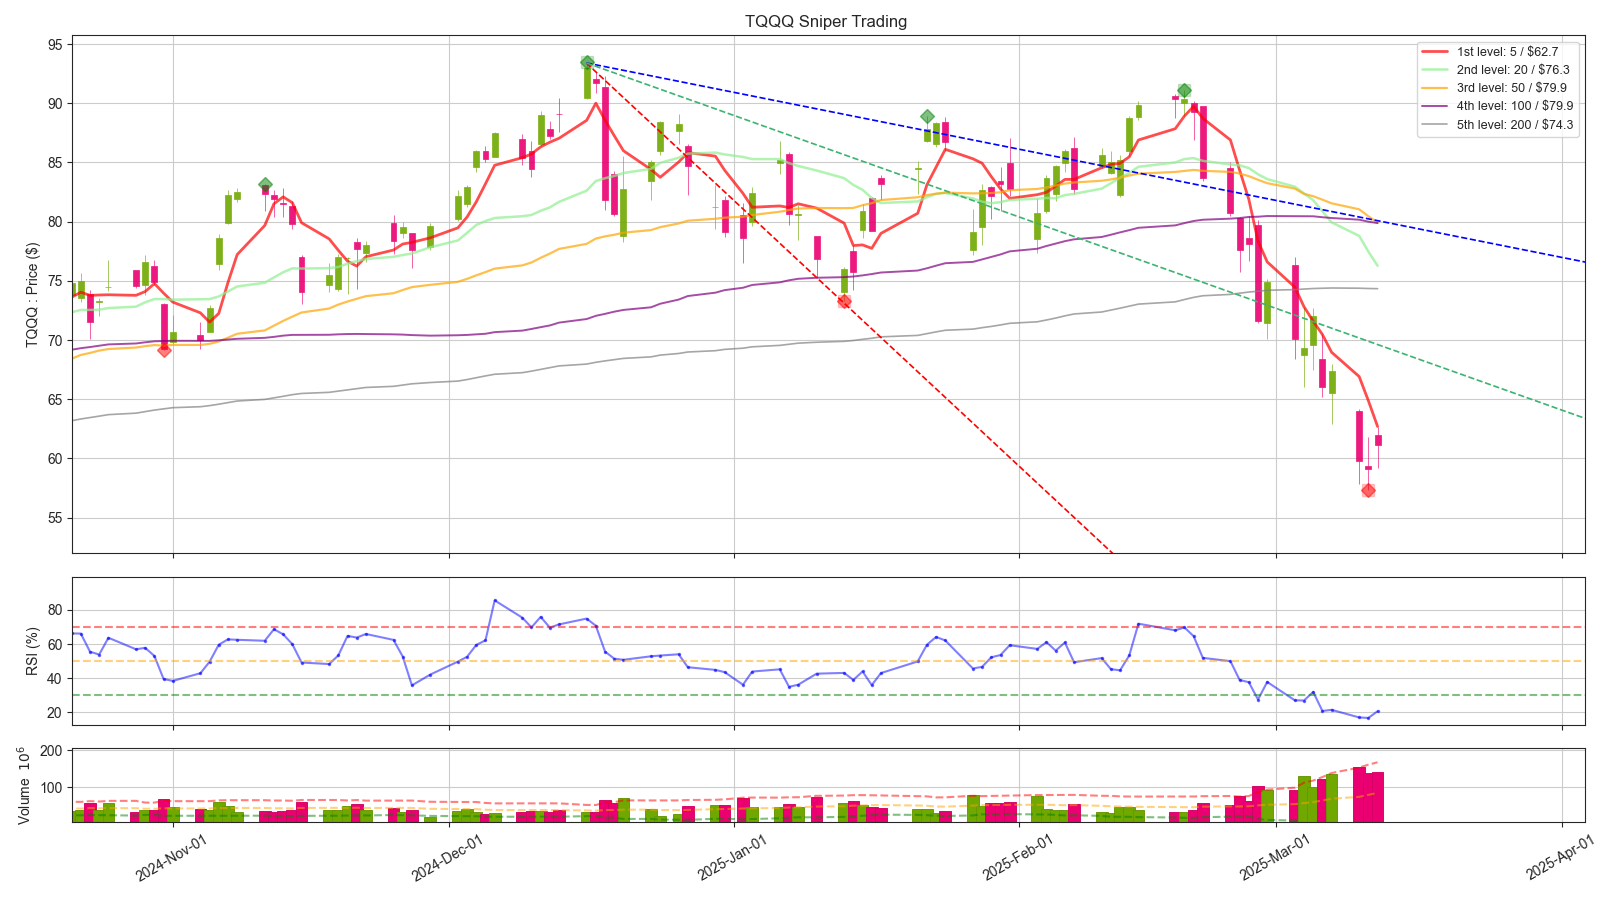Click the chart title TQQQ Sniper Trading
Screen dimensions: 1600x900
(826, 21)
